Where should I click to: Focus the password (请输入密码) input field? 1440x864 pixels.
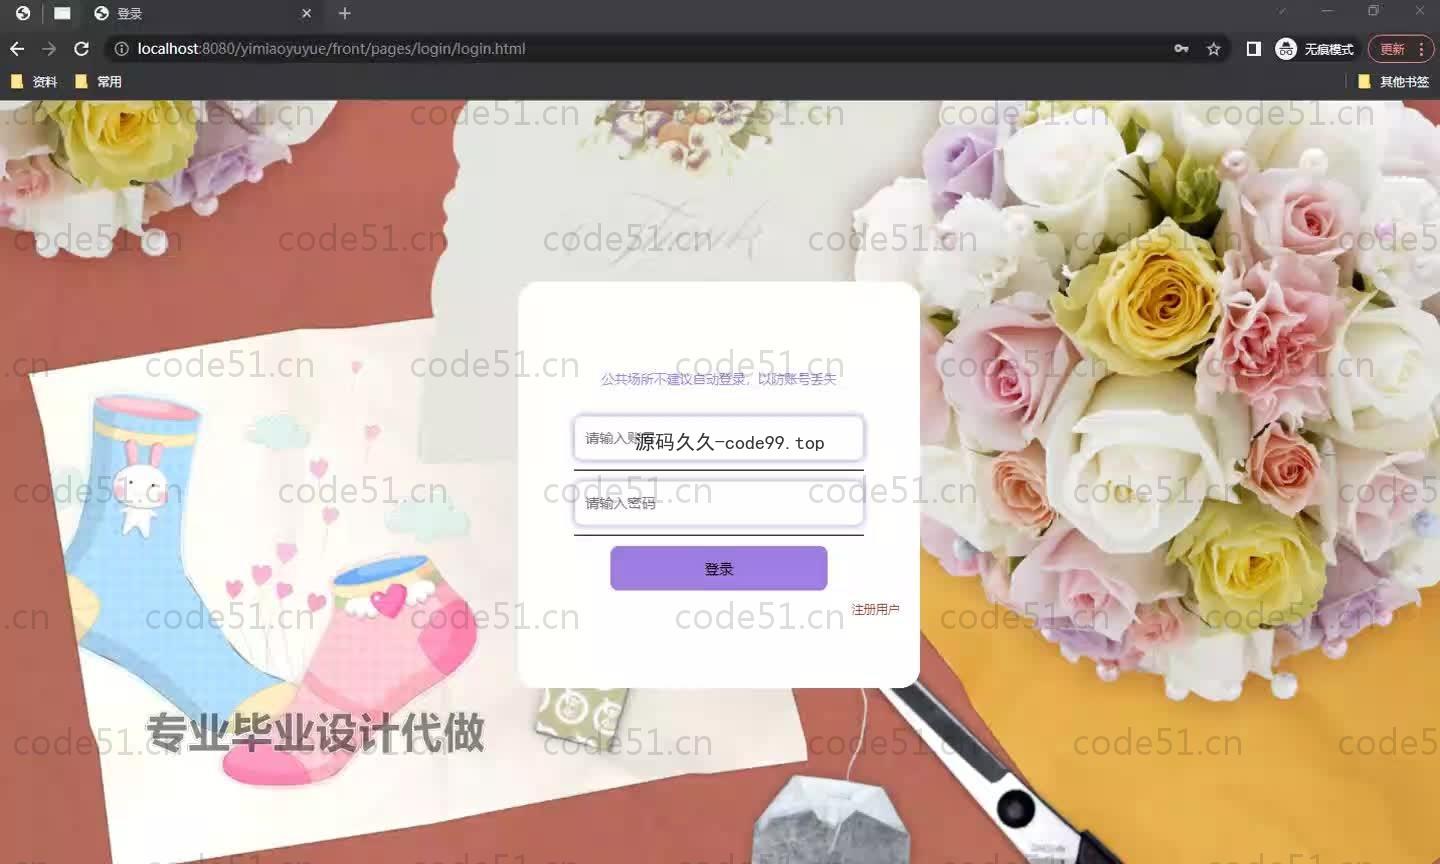(x=718, y=503)
